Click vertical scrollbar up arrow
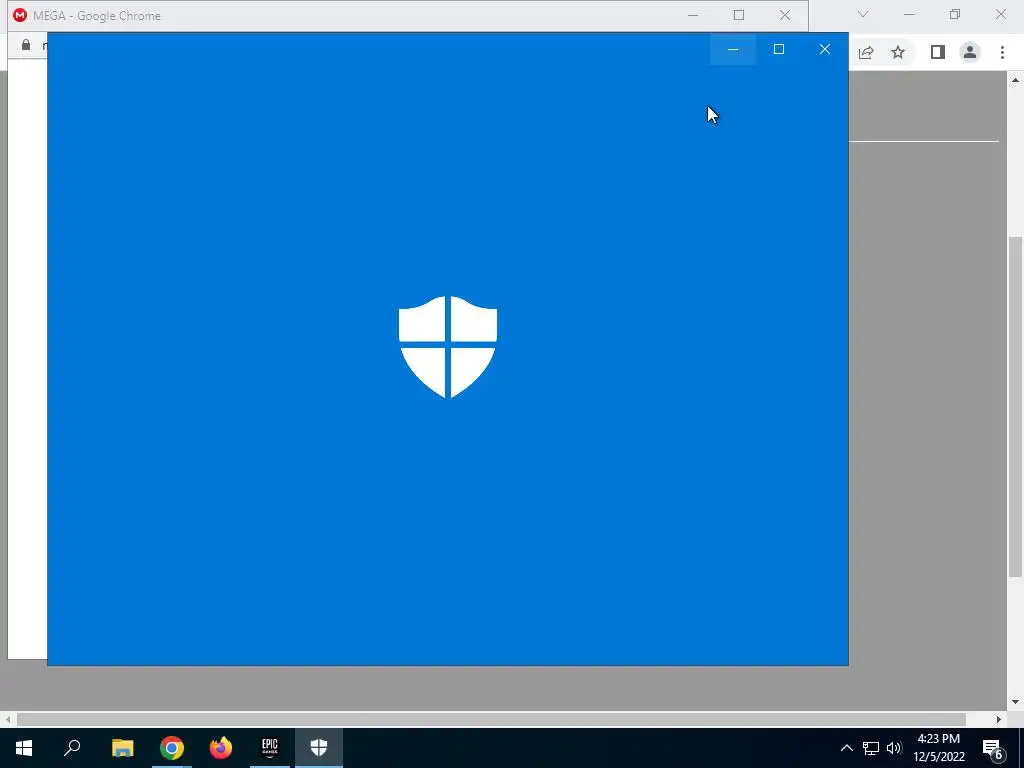 (x=1015, y=80)
